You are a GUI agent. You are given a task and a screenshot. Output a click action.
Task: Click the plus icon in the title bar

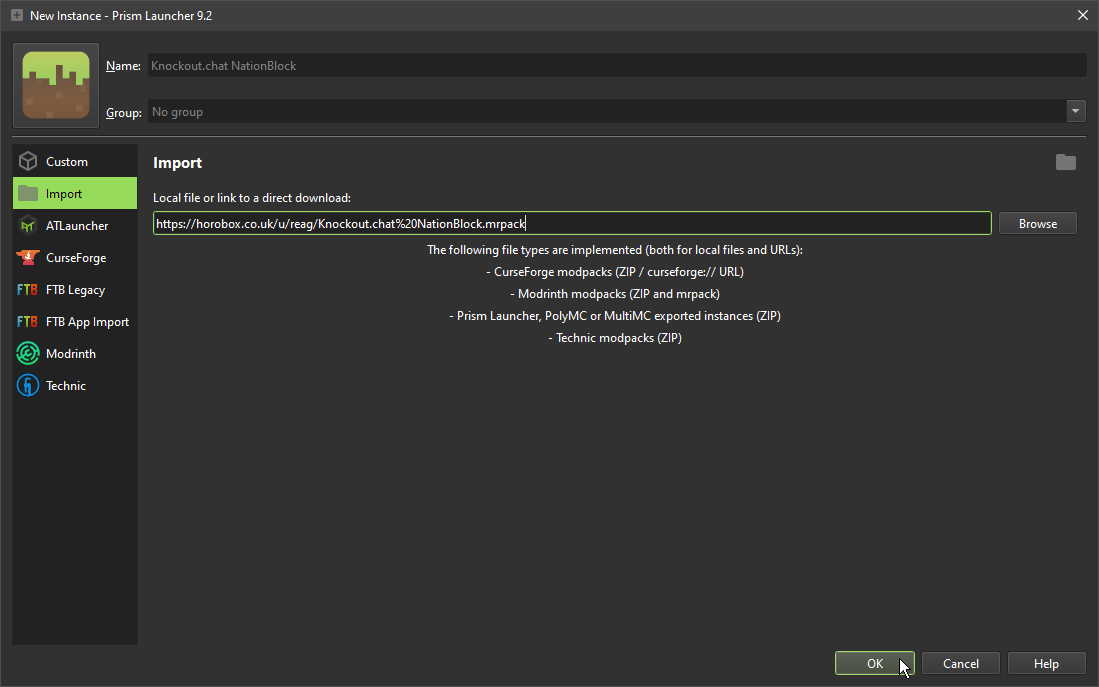click(x=17, y=15)
